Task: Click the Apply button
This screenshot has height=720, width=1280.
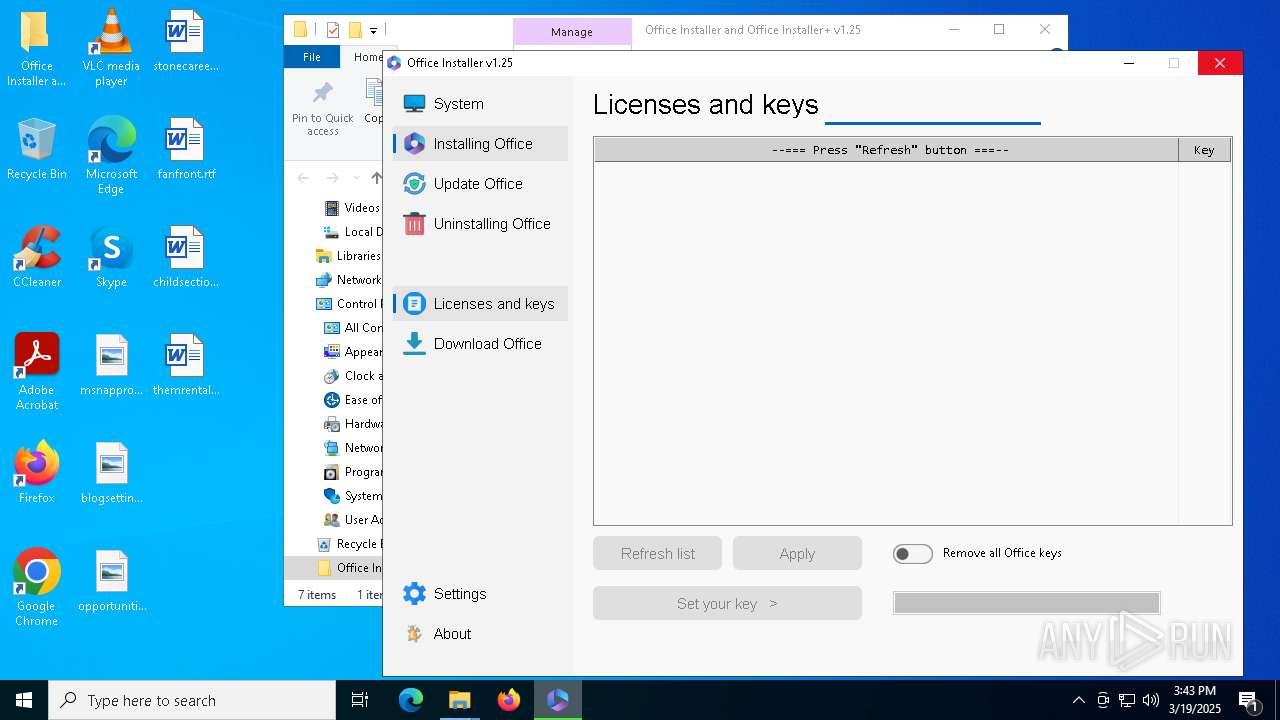Action: click(x=797, y=553)
